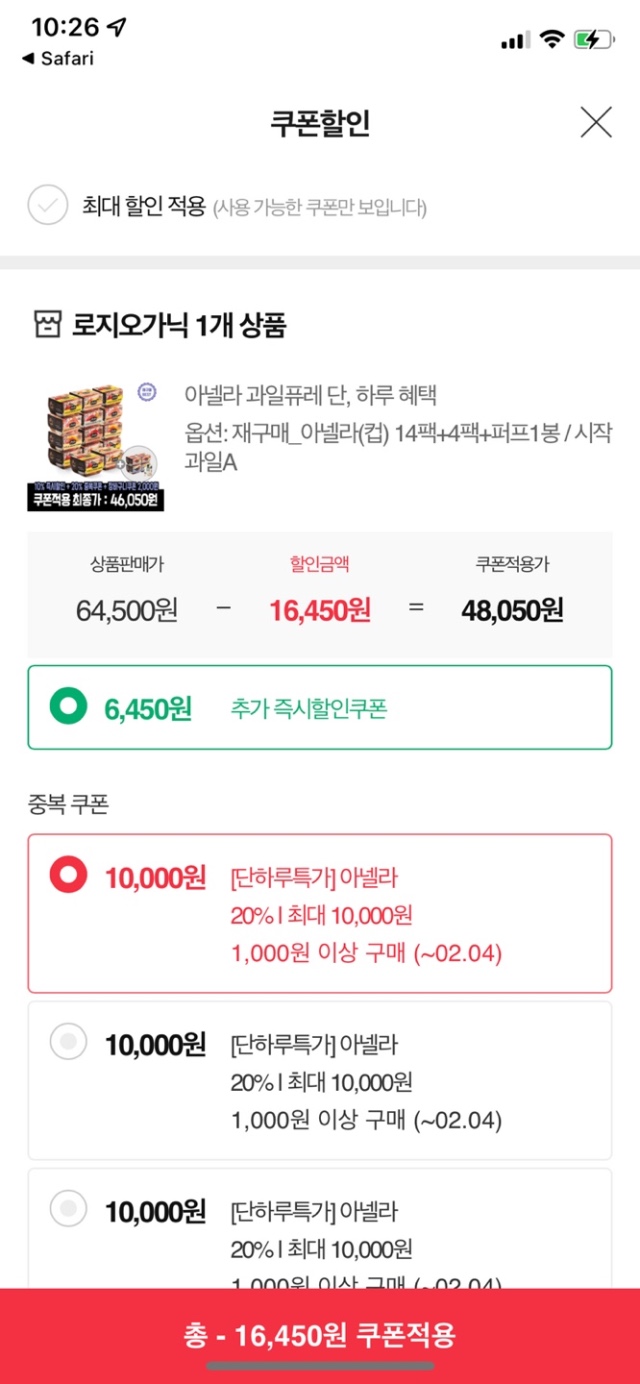The image size is (640, 1384).
Task: Tap the Wi-Fi icon in status bar
Action: pos(551,39)
